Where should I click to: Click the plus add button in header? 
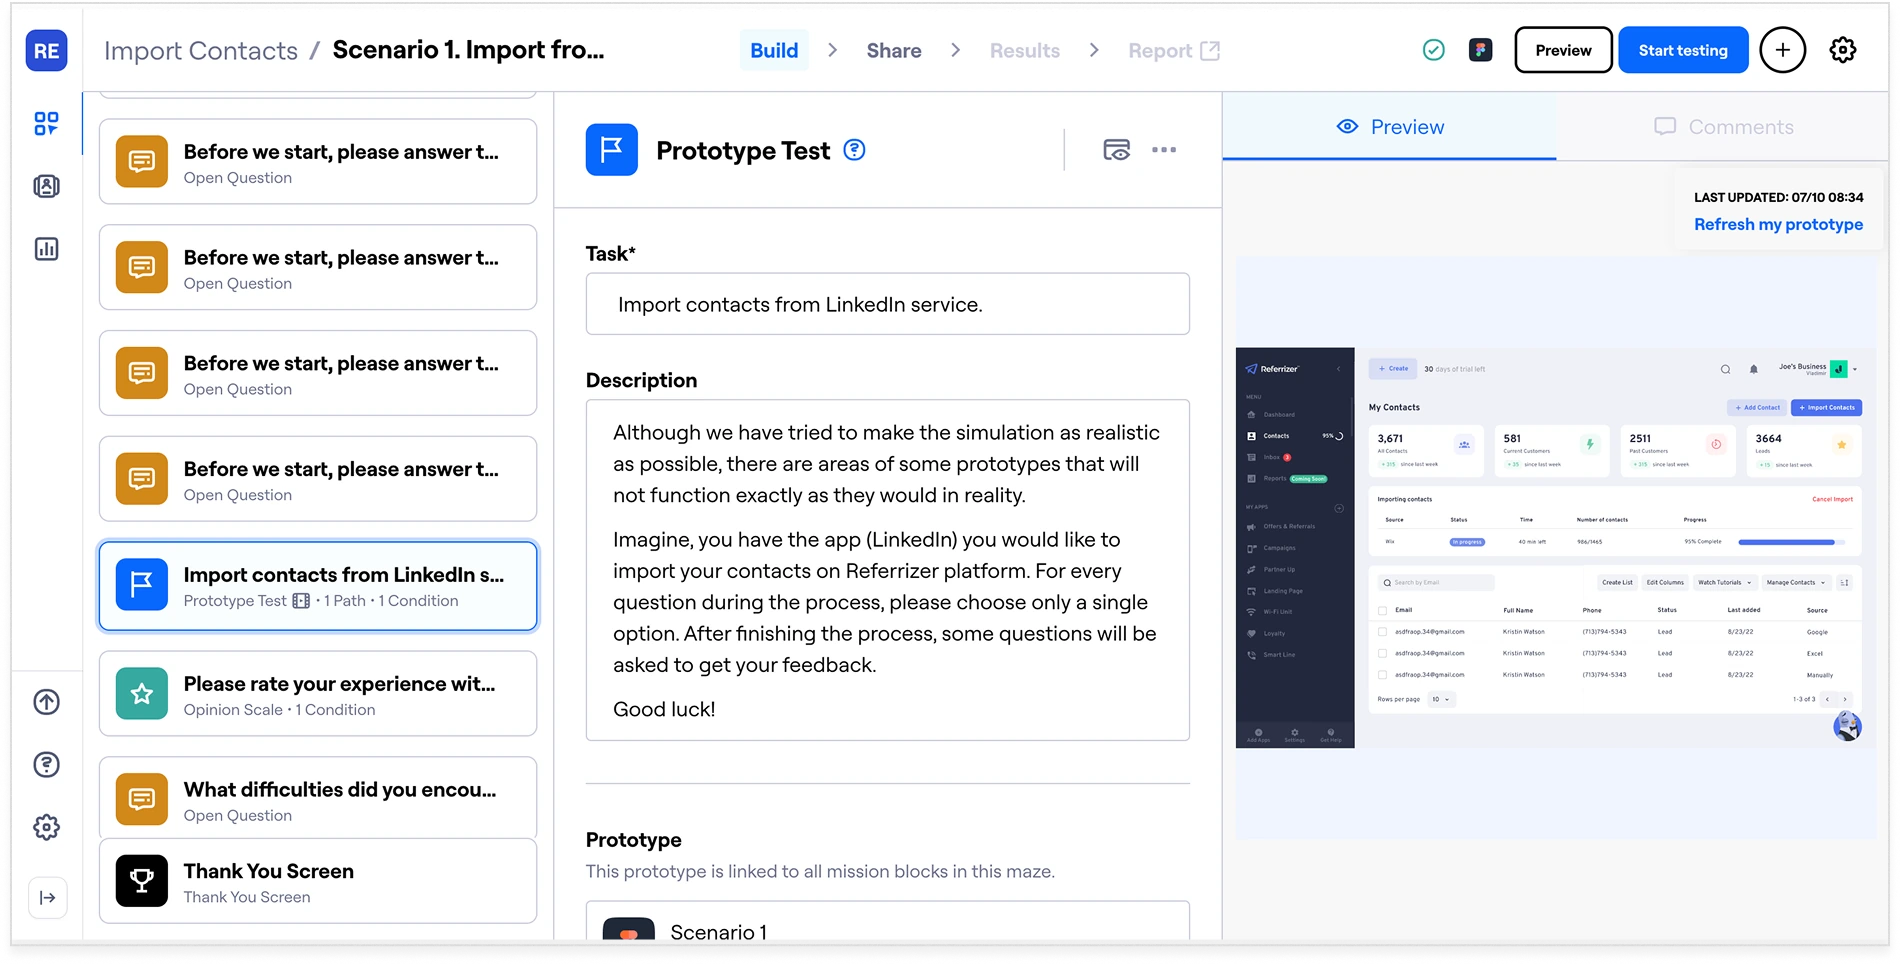coord(1782,50)
